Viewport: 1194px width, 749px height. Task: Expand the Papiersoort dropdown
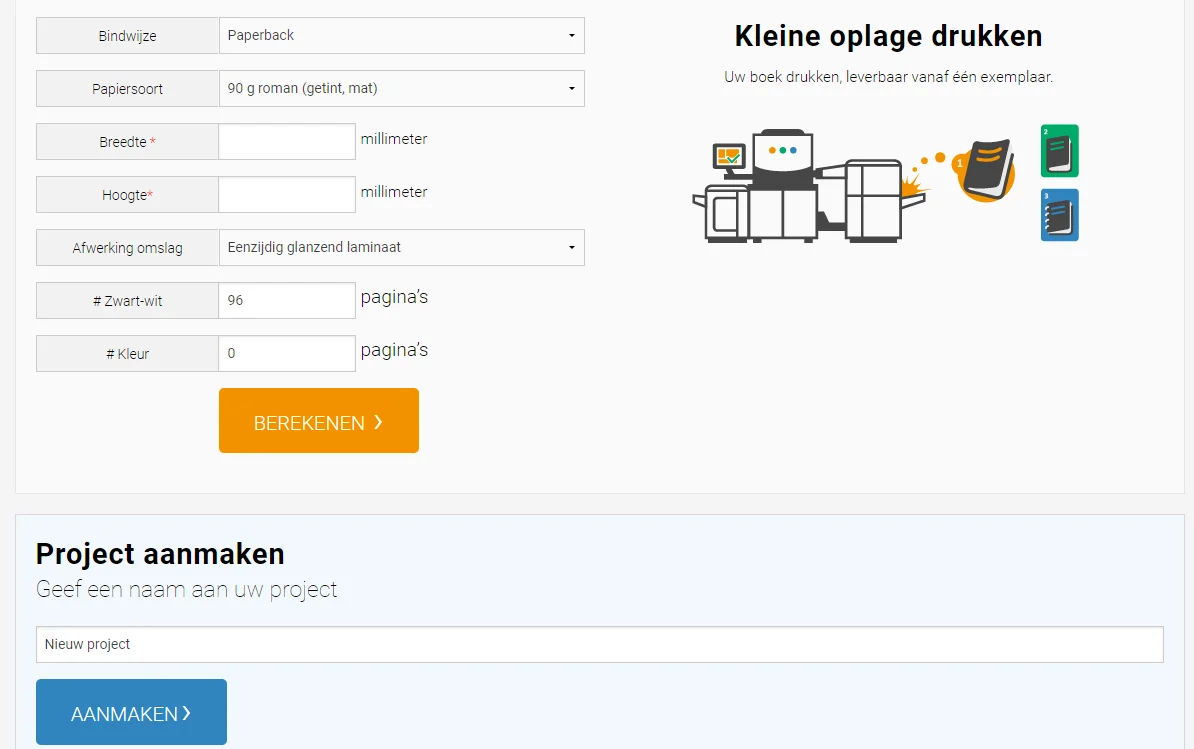(401, 89)
